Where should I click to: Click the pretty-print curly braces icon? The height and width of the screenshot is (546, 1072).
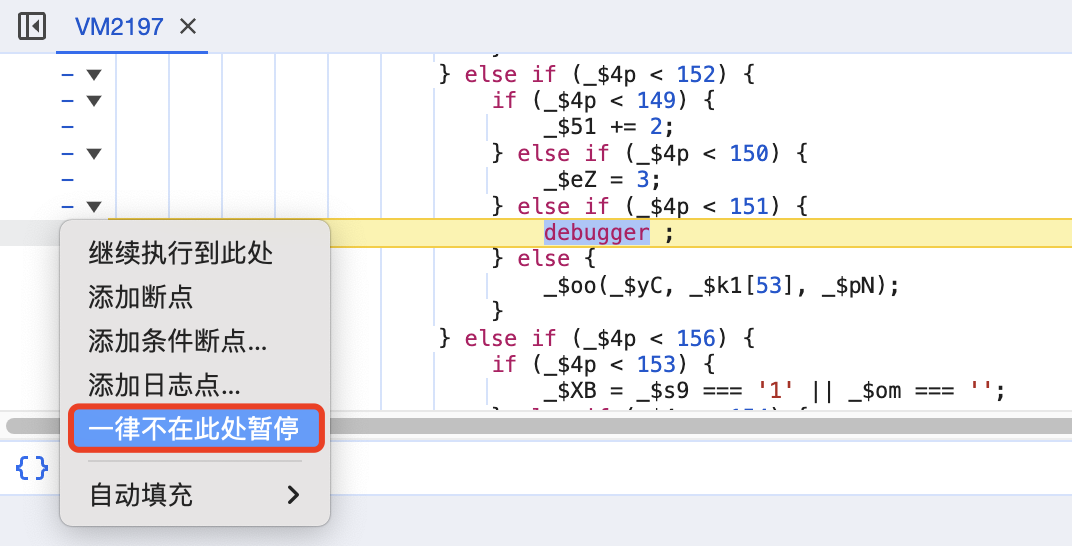point(31,467)
